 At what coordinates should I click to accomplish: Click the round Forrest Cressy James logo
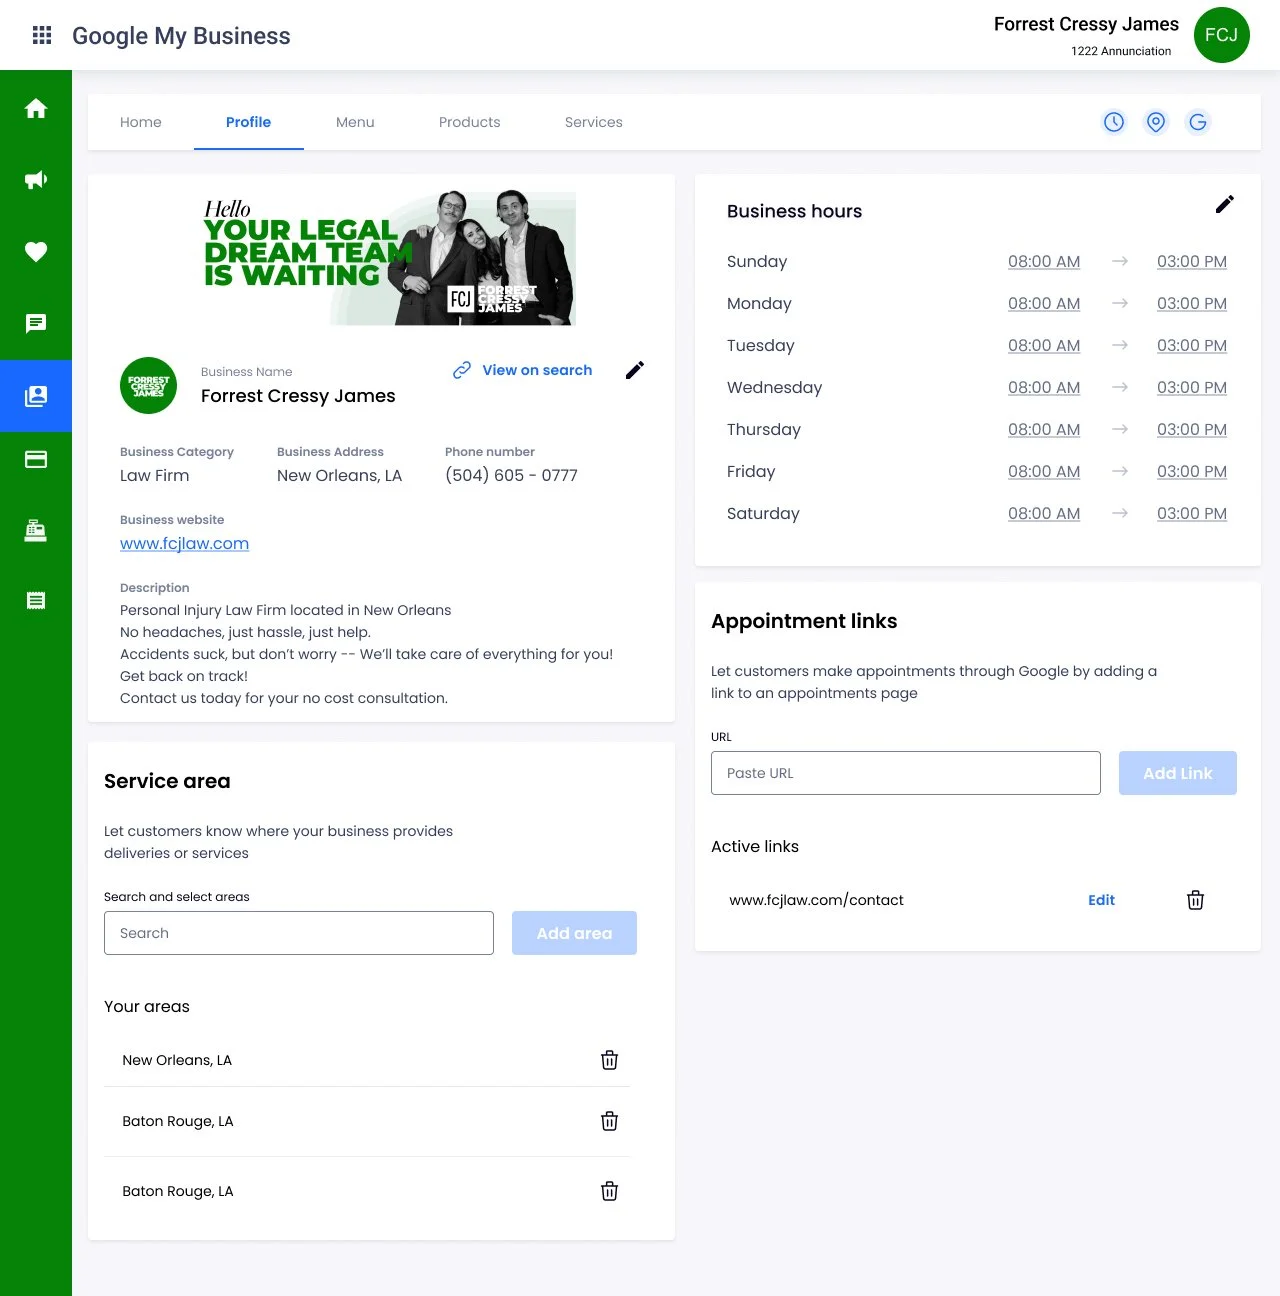pyautogui.click(x=149, y=386)
